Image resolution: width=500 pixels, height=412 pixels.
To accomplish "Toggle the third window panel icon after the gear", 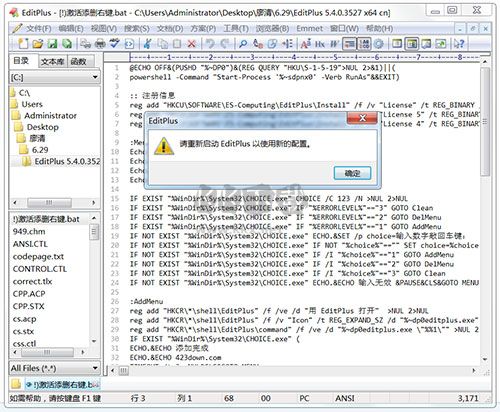I will pos(426,44).
